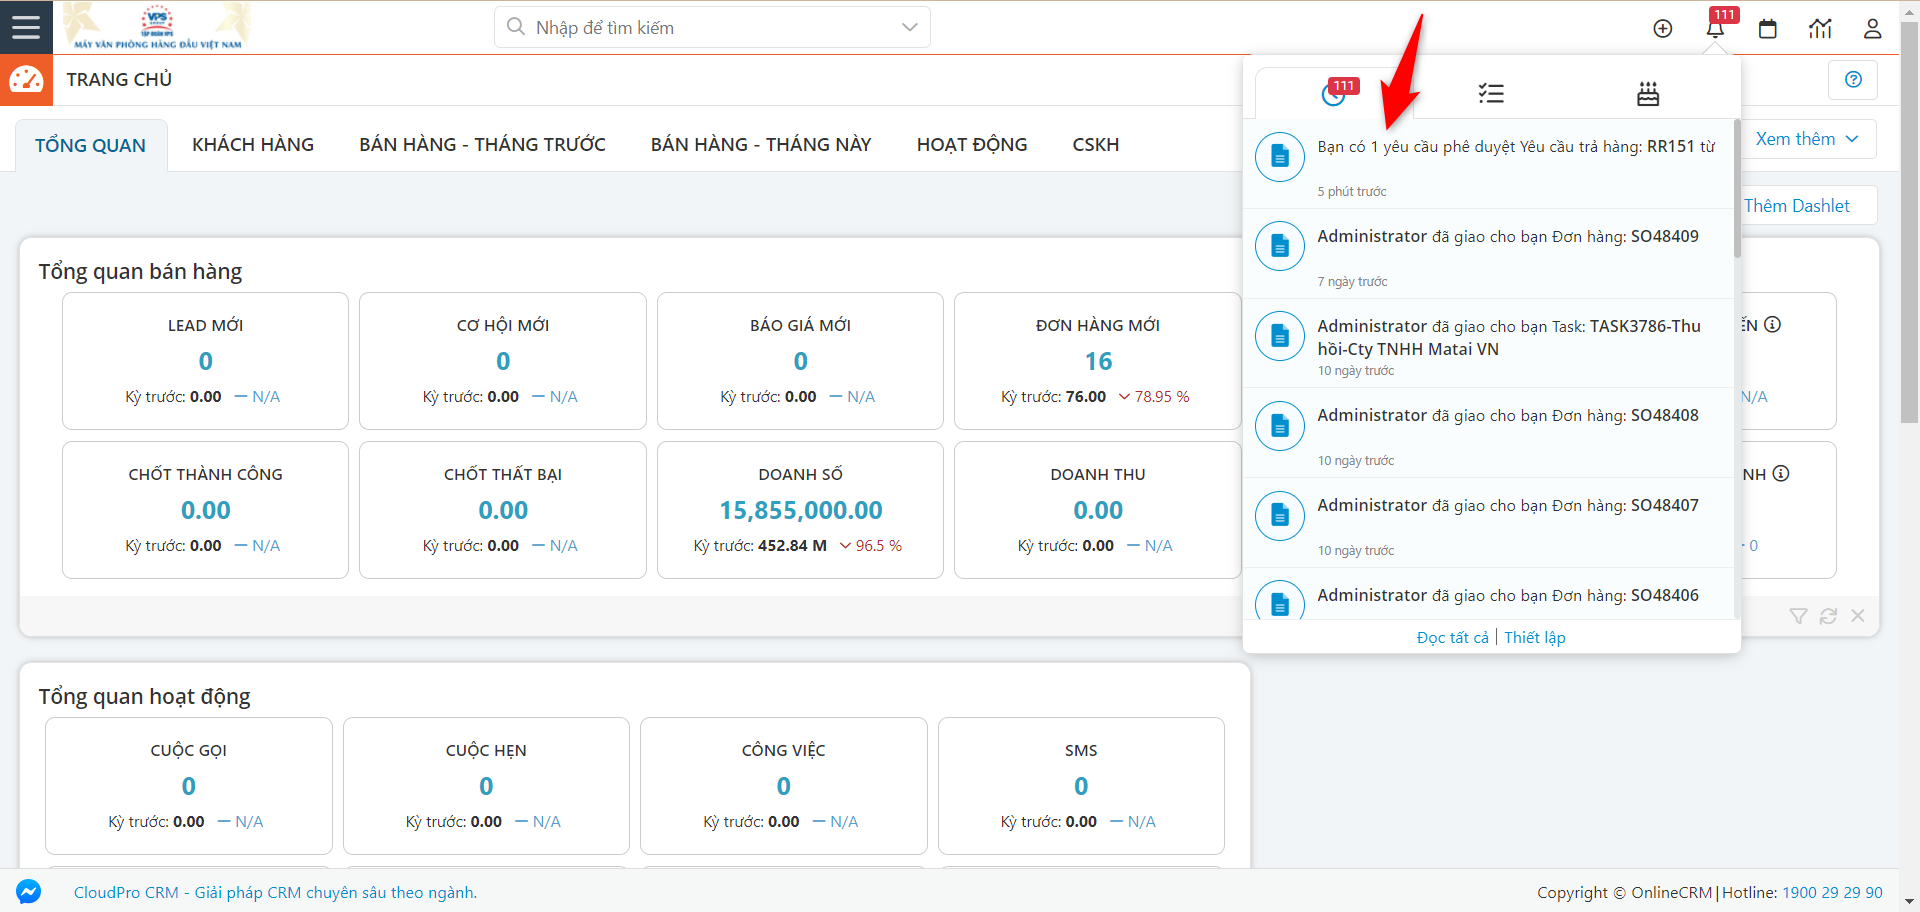The height and width of the screenshot is (912, 1920).
Task: Switch to the HOẠT ĐỘNG tab
Action: pyautogui.click(x=972, y=145)
